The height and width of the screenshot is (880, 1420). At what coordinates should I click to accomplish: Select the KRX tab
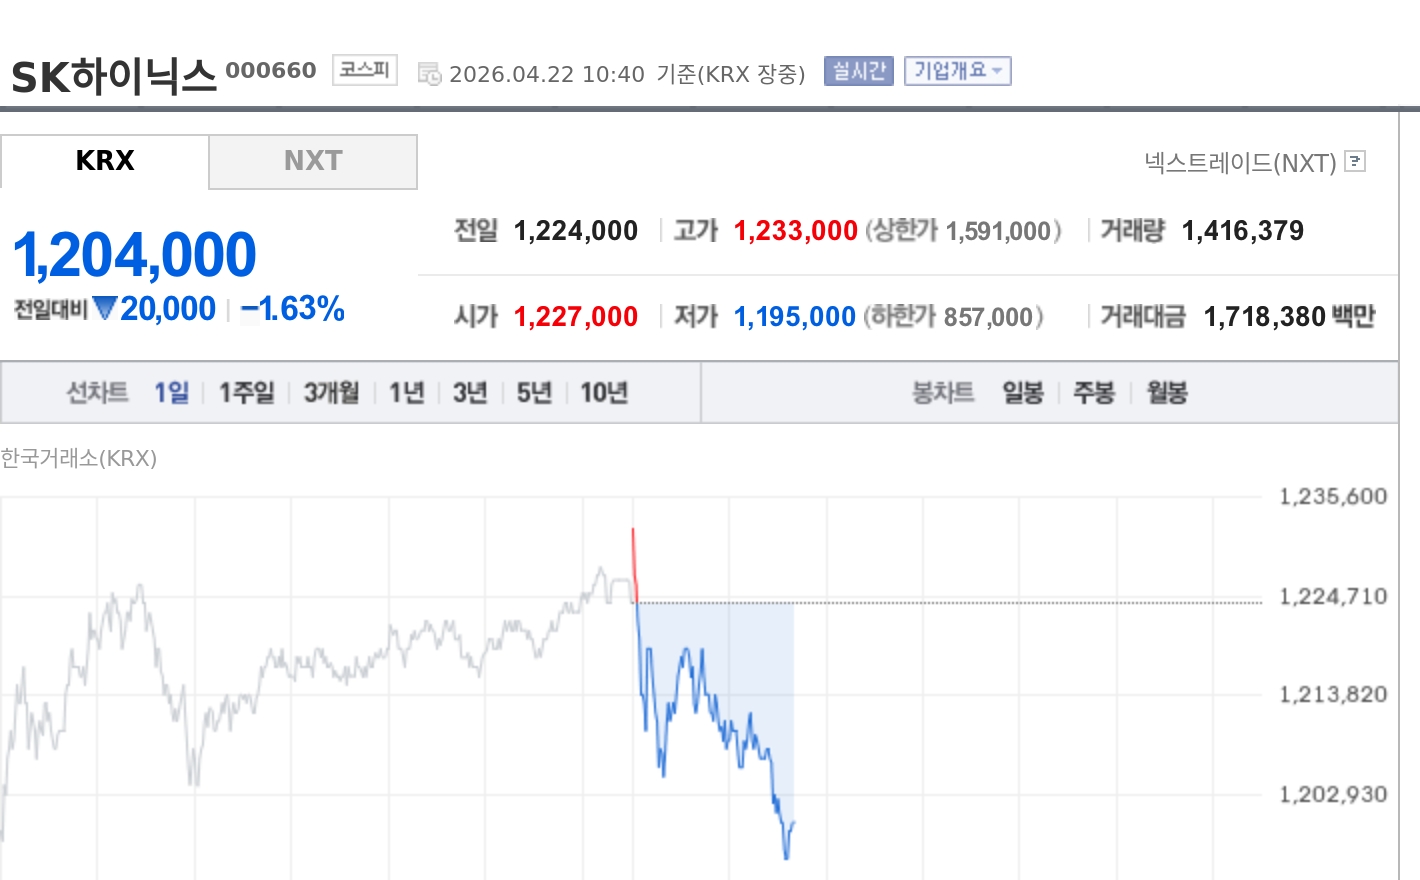point(105,161)
